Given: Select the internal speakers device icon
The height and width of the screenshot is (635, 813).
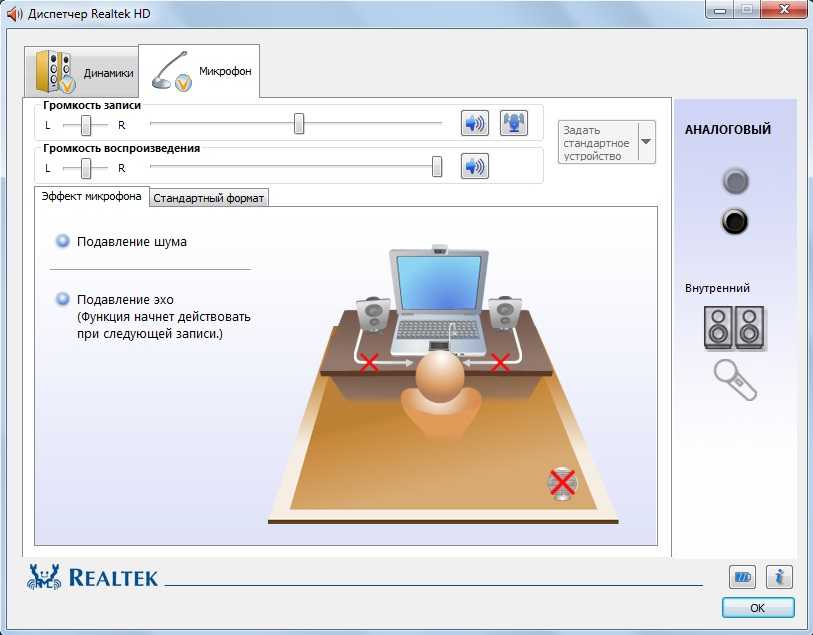Looking at the screenshot, I should point(734,327).
